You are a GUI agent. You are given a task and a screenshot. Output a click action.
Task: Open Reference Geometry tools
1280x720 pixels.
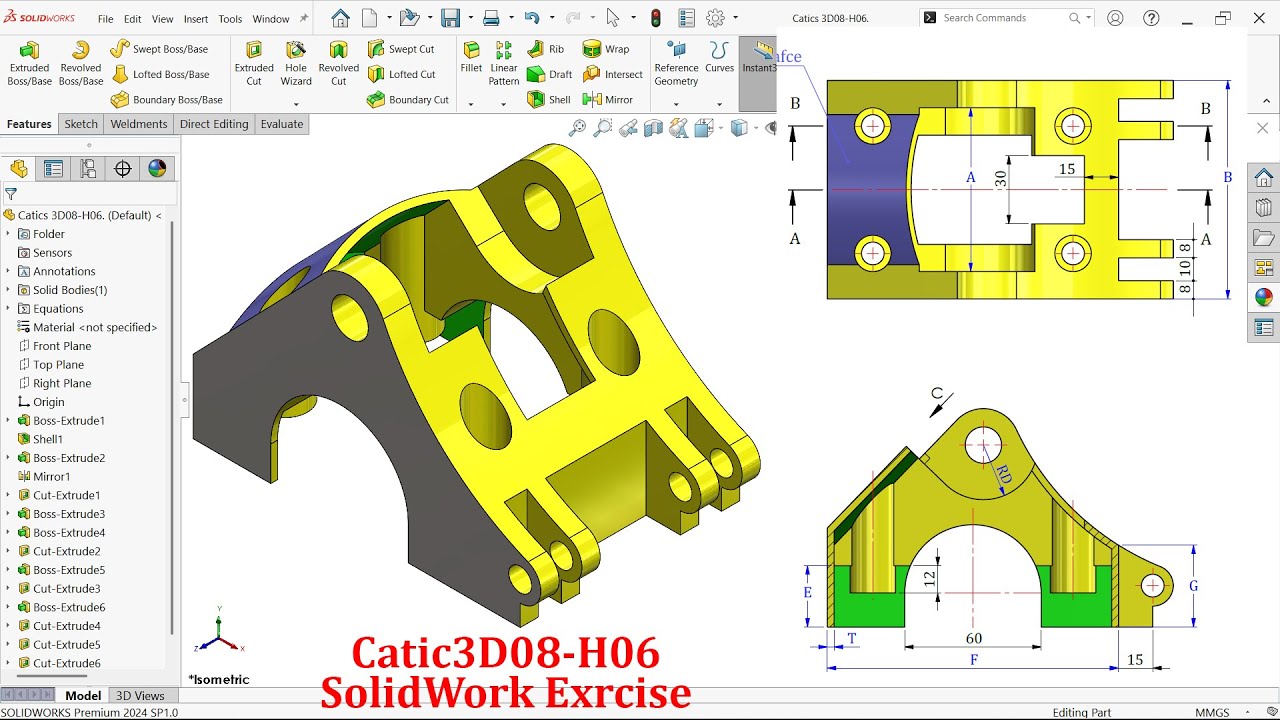[x=676, y=64]
